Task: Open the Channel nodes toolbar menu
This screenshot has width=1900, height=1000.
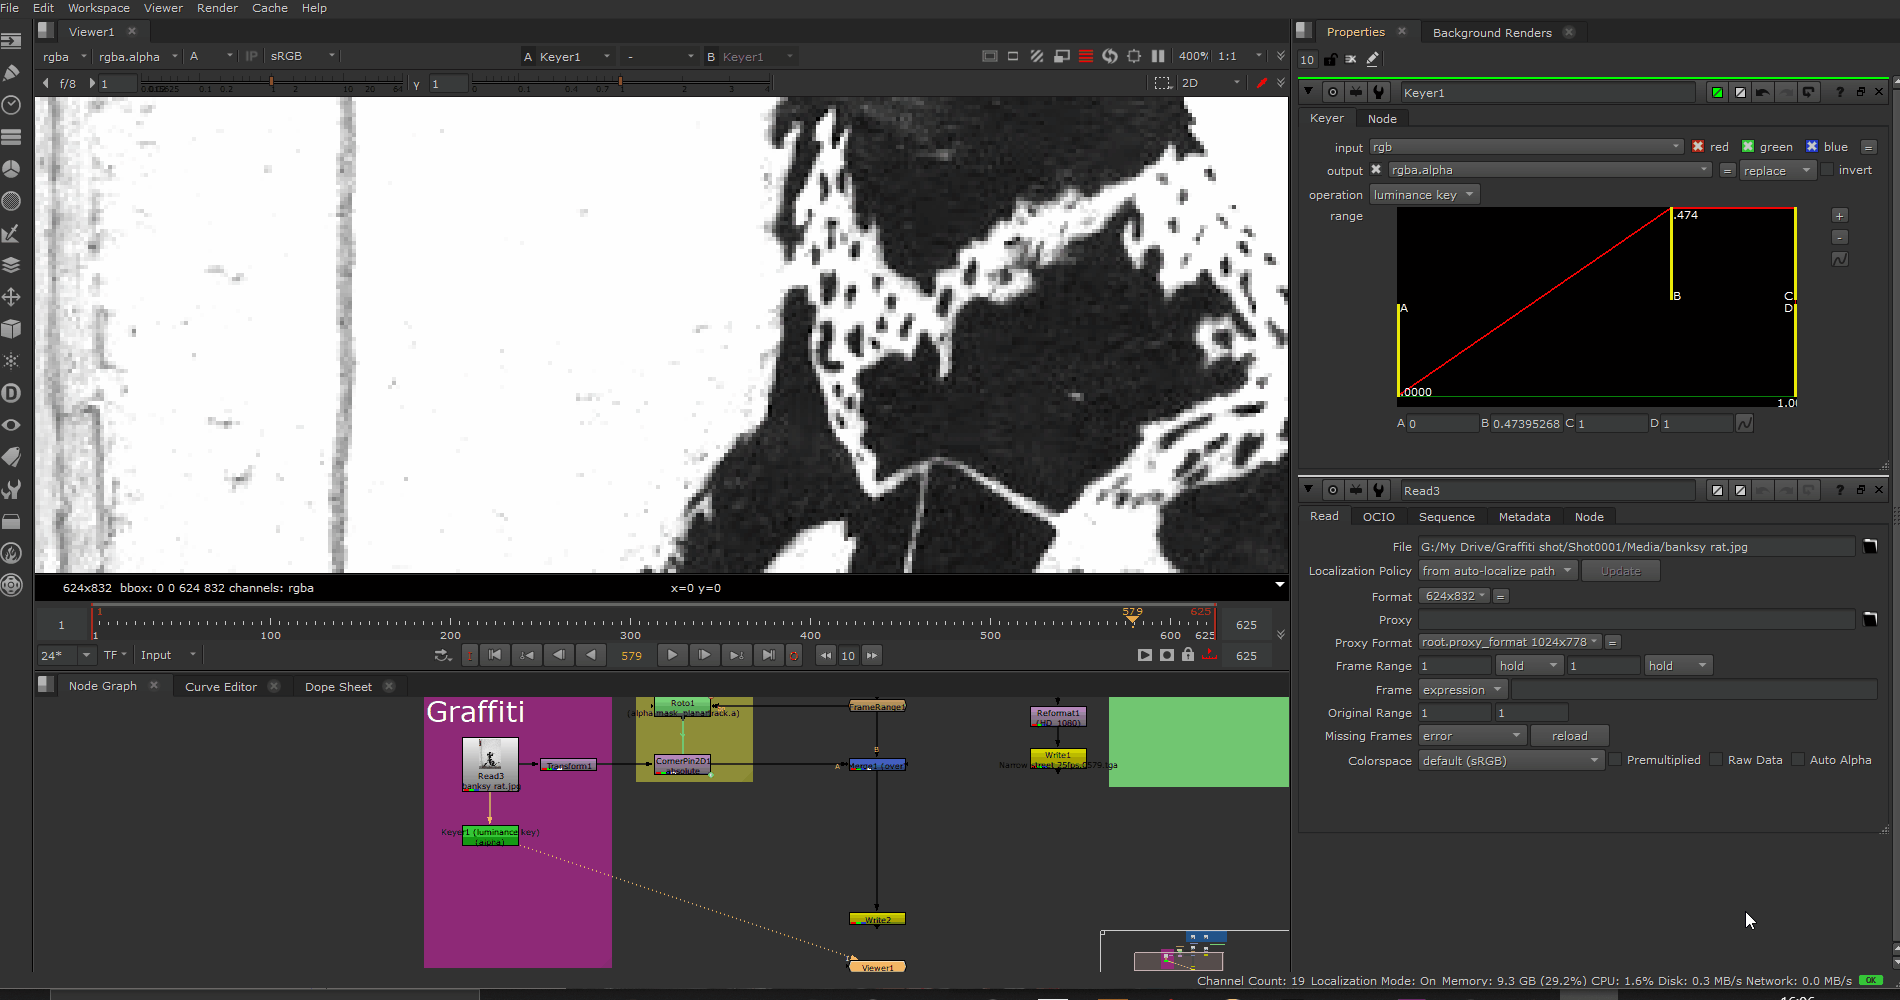Action: click(11, 137)
